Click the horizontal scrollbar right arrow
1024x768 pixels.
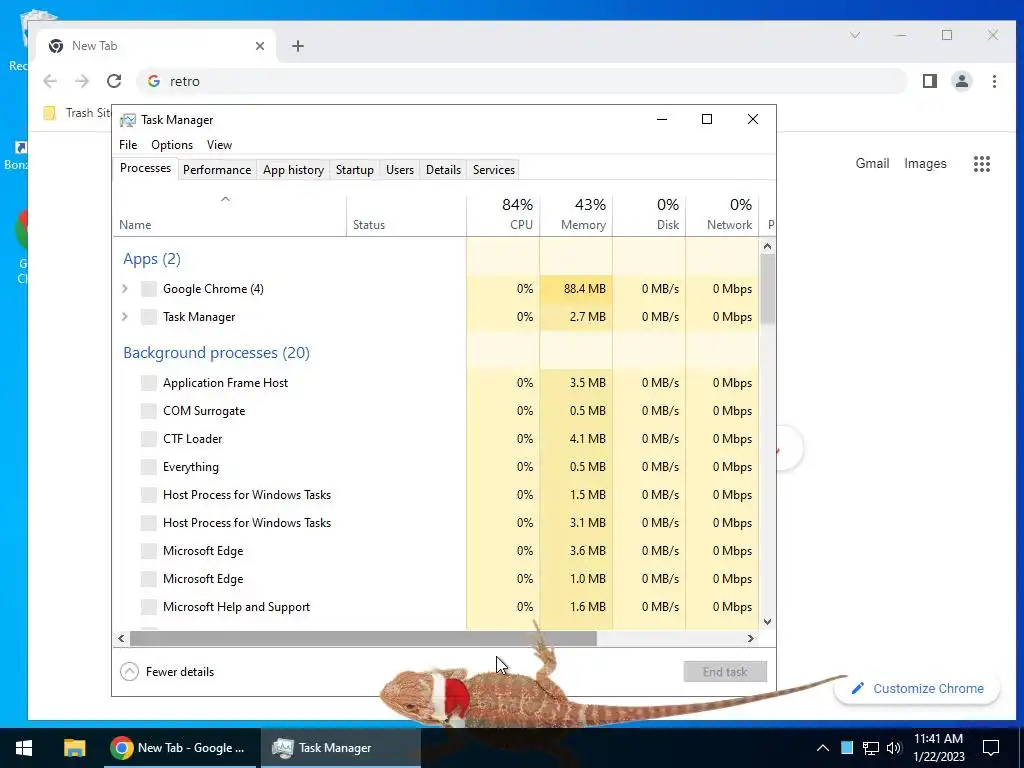pos(750,638)
